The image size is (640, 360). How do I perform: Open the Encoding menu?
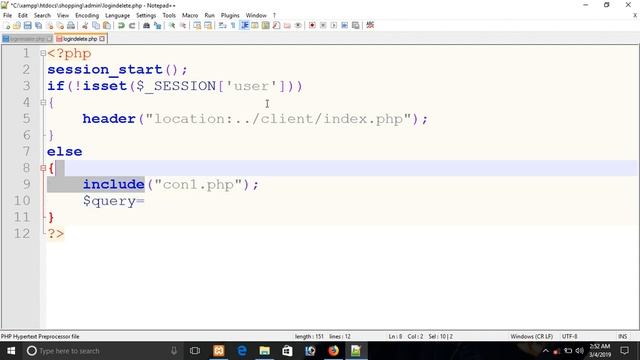[x=87, y=16]
